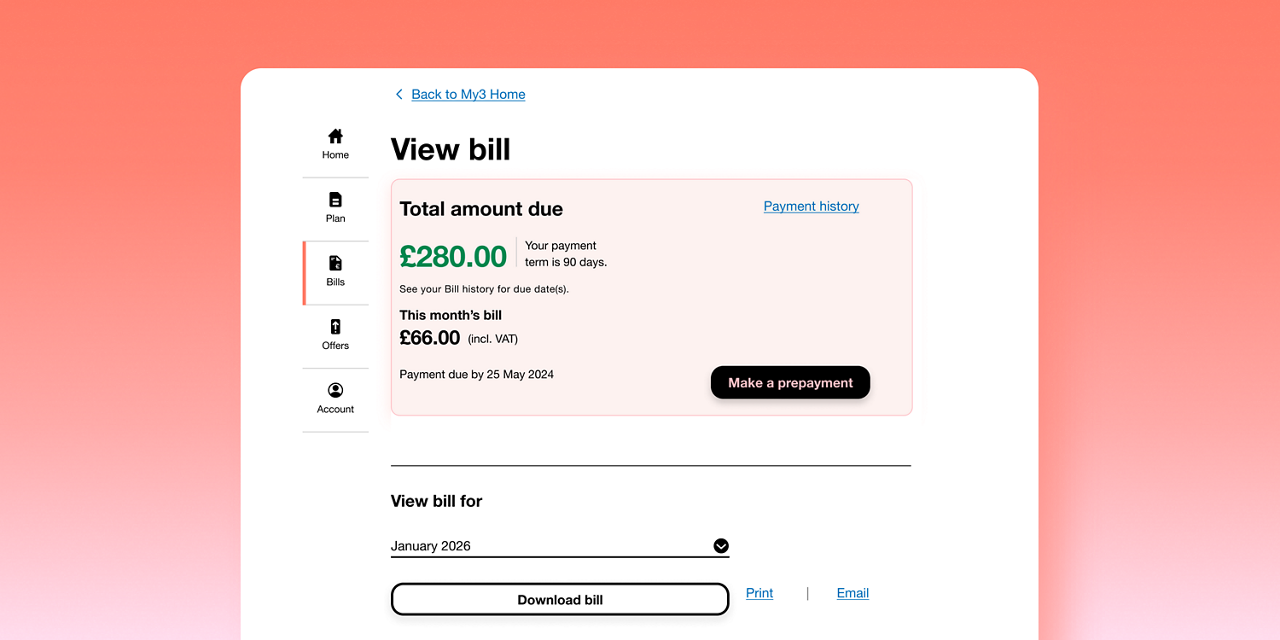Email the bill via the Email link
Screen dimensions: 1280x640
(852, 593)
